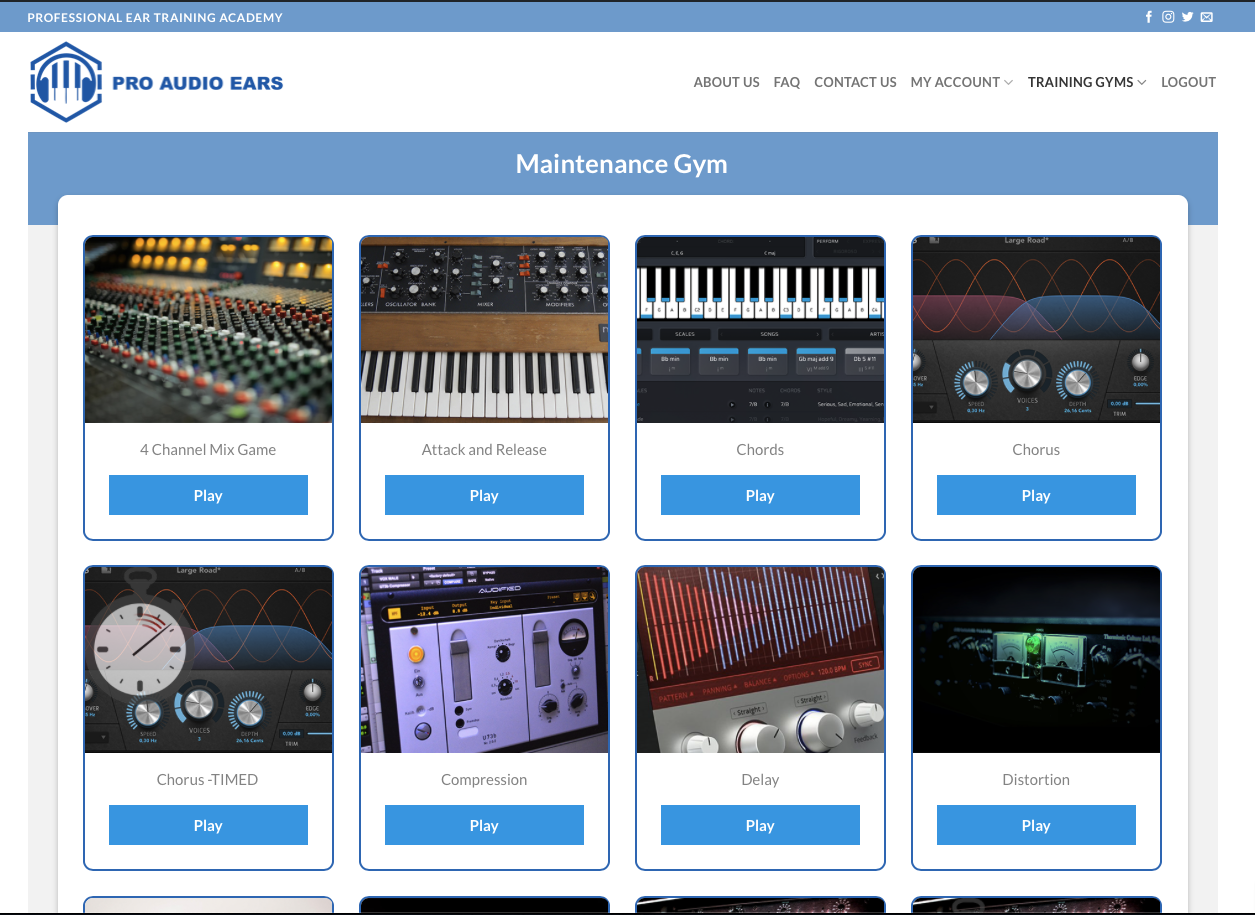Open the Contact Us page
This screenshot has height=915, width=1255.
855,82
